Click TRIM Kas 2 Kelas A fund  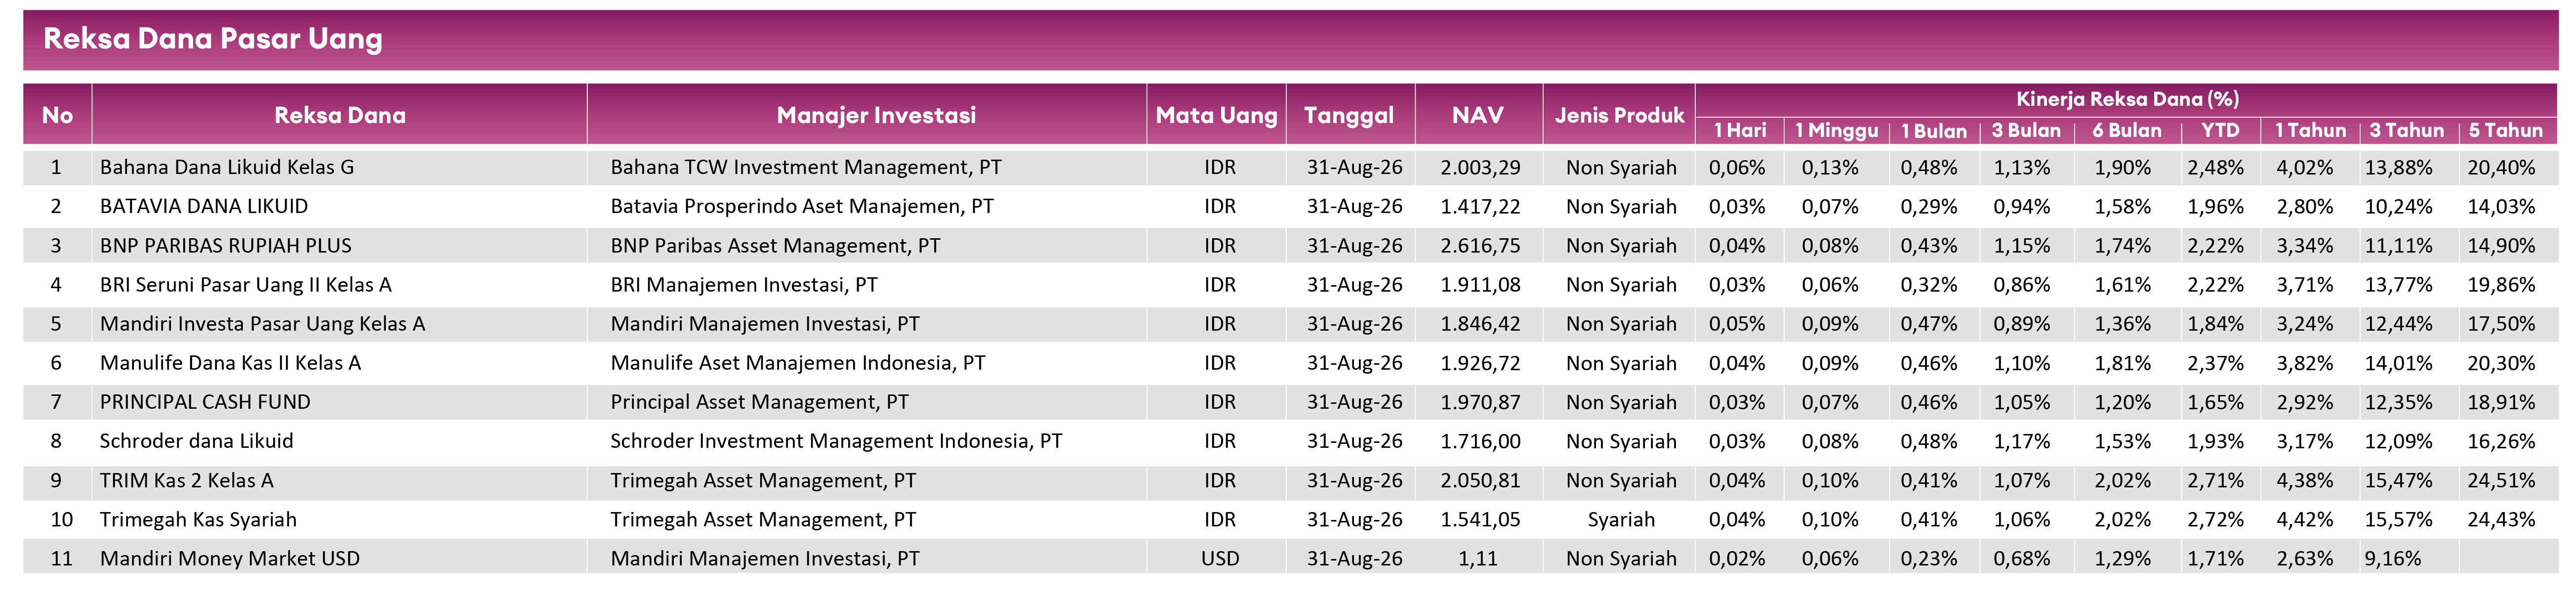tap(187, 480)
